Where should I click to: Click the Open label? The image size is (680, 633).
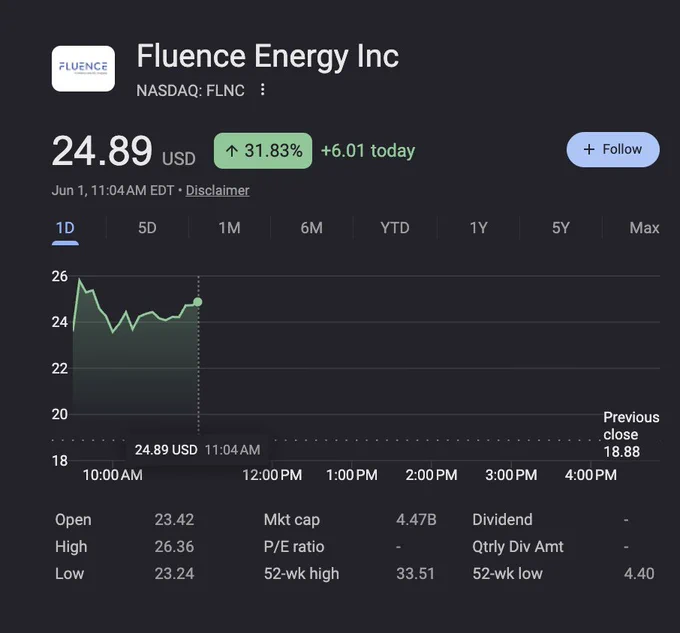click(73, 519)
